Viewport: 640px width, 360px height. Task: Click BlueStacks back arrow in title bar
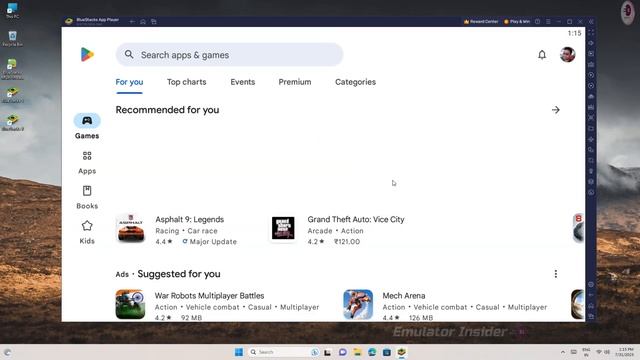[132, 22]
